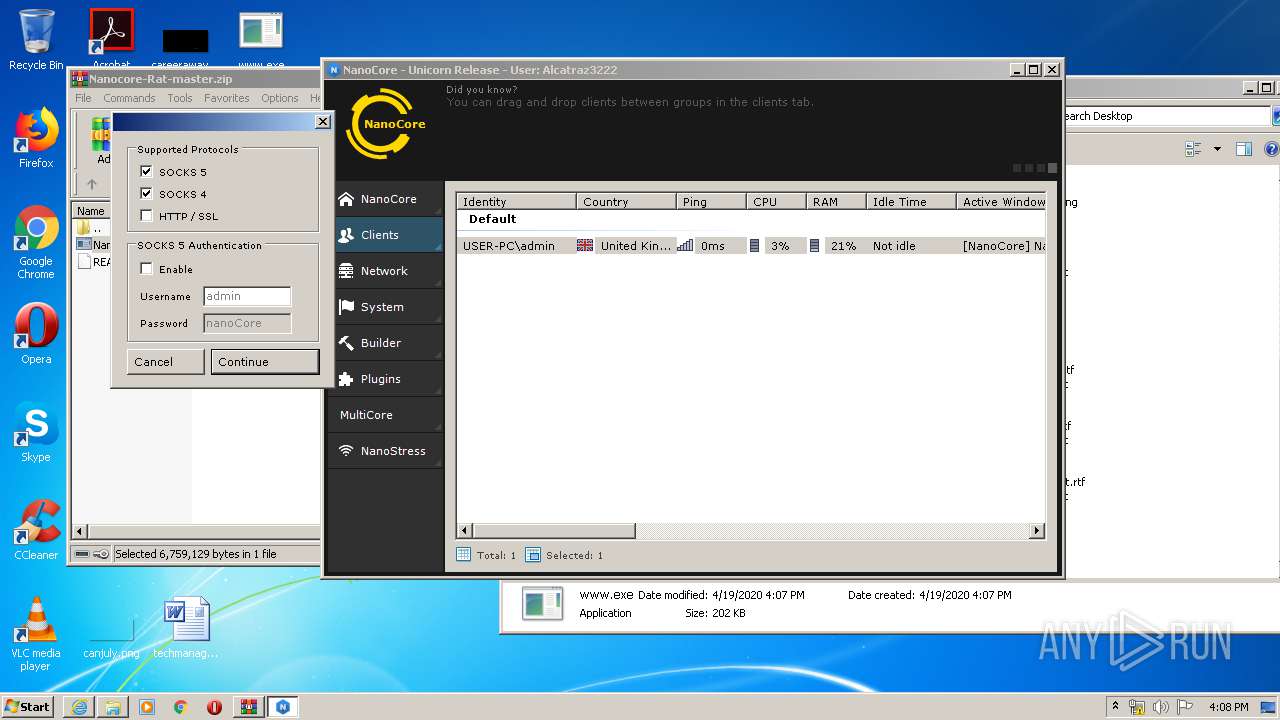The image size is (1280, 720).
Task: Click Name column header in WinRAR list
Action: (x=91, y=211)
